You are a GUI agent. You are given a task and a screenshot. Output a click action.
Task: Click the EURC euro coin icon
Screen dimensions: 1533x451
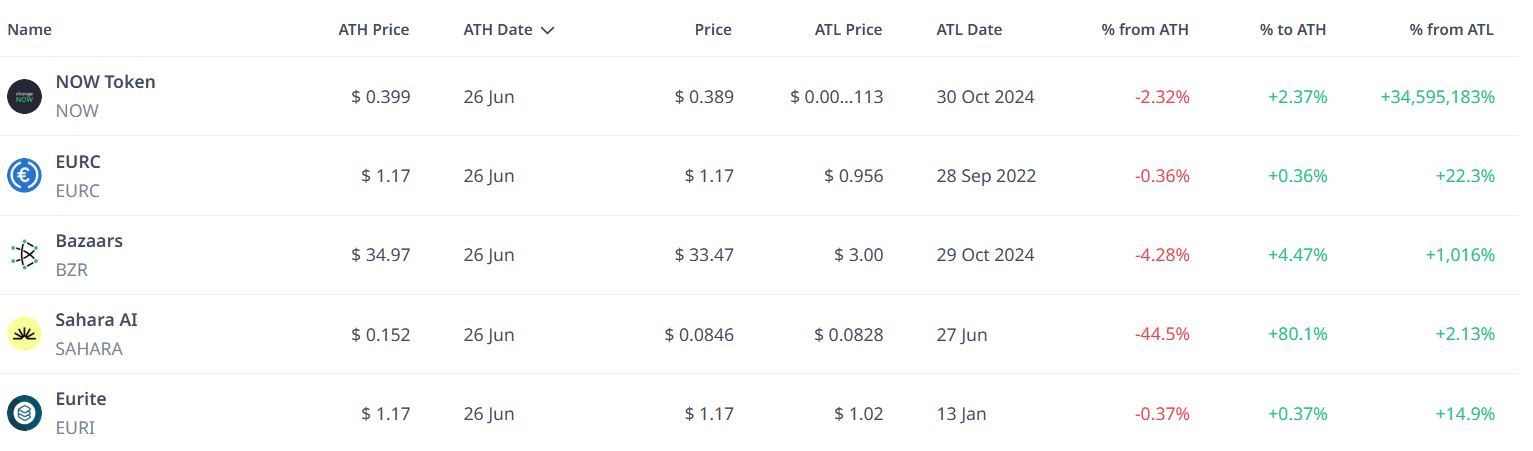click(x=24, y=176)
